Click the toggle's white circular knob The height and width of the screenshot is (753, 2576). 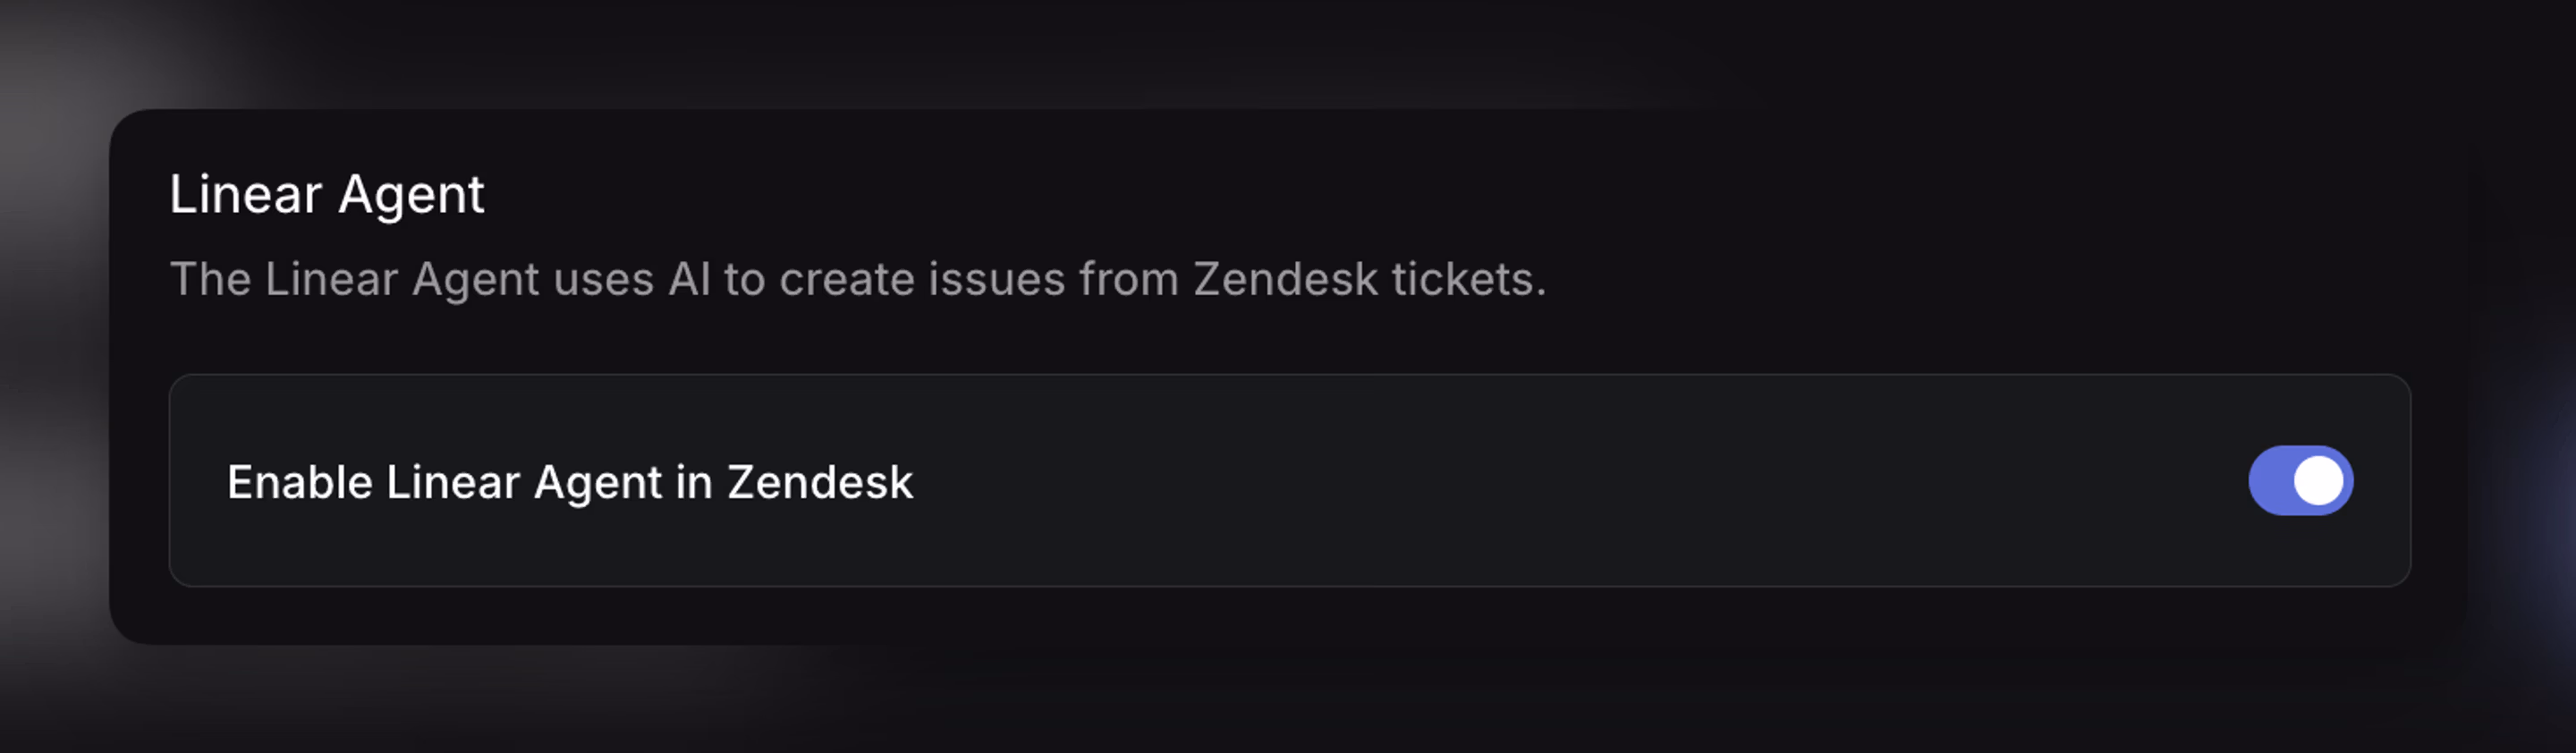(2318, 480)
